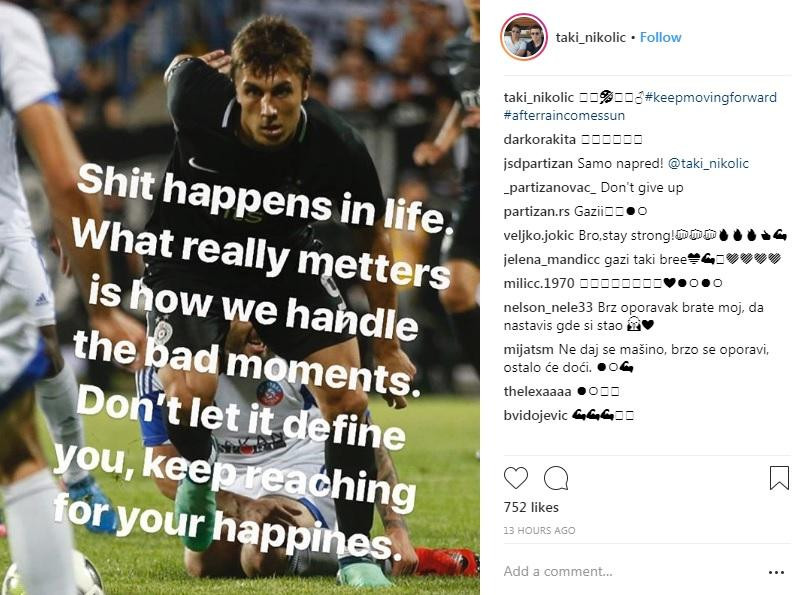
Task: Open #keepmovingforward hashtag link
Action: tap(711, 97)
